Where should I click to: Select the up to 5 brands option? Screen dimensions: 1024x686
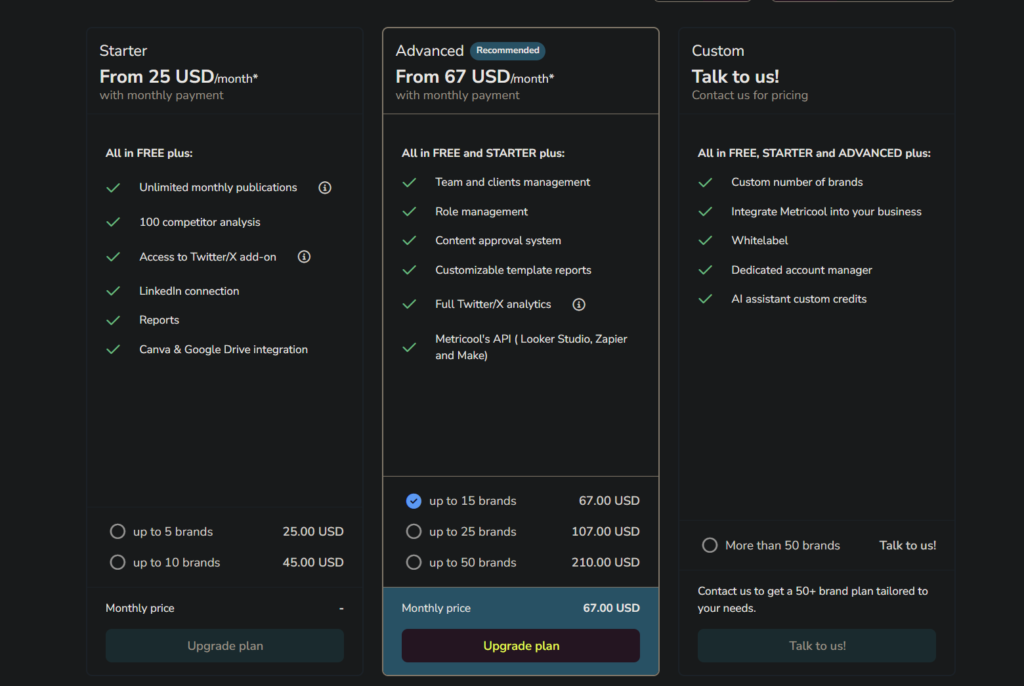point(118,532)
